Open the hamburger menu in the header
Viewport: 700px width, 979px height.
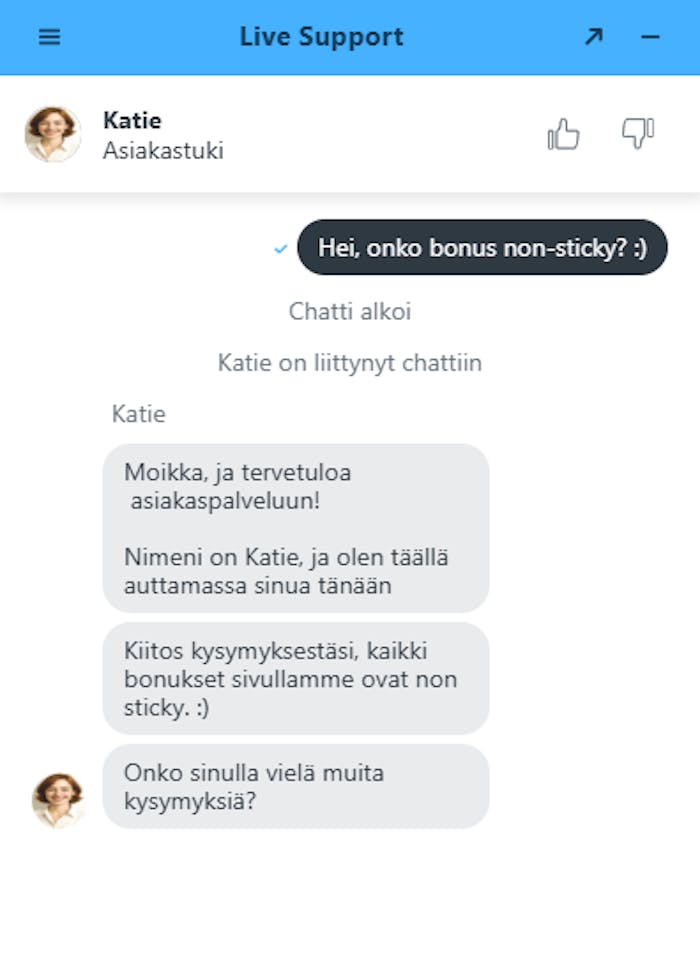click(x=49, y=37)
